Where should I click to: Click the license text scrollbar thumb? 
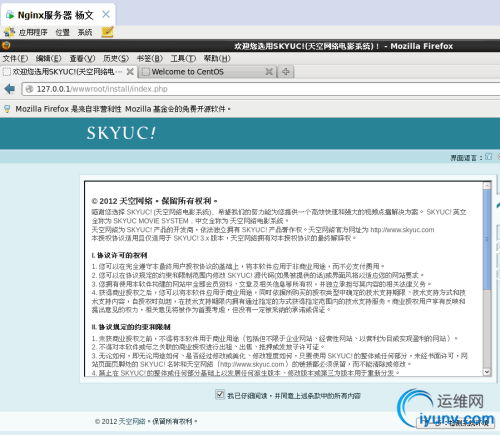click(487, 239)
